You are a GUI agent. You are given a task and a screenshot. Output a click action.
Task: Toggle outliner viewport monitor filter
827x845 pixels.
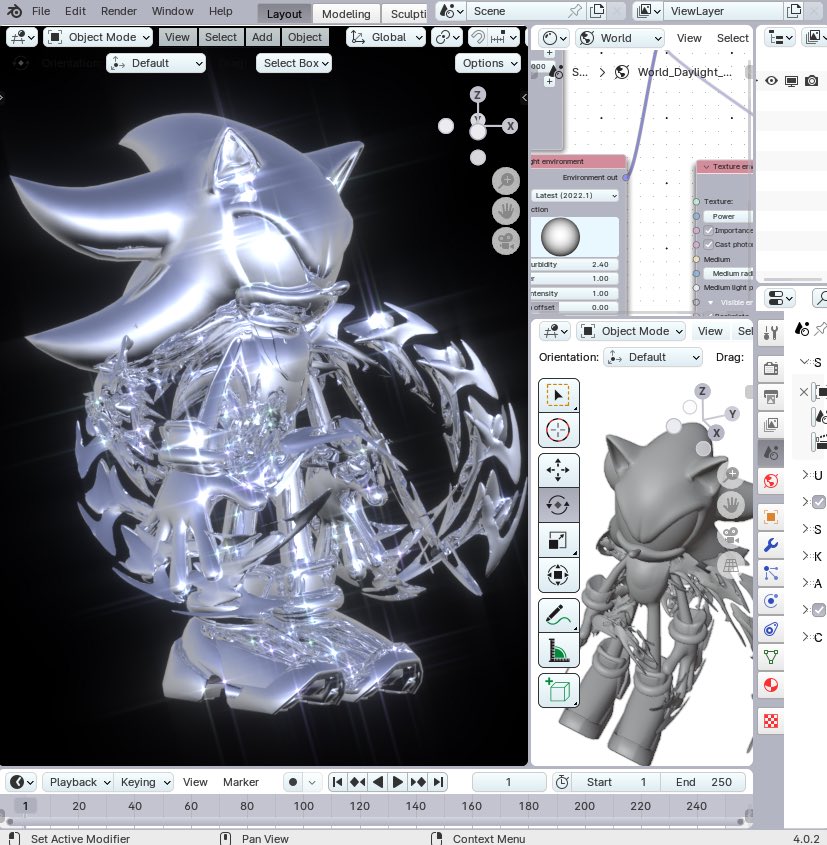pyautogui.click(x=791, y=81)
